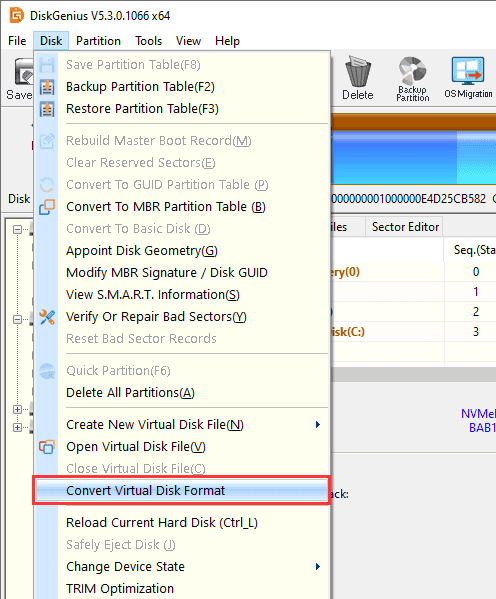Viewport: 496px width, 599px height.
Task: Select Convert To MBR Partition Table
Action: point(182,207)
